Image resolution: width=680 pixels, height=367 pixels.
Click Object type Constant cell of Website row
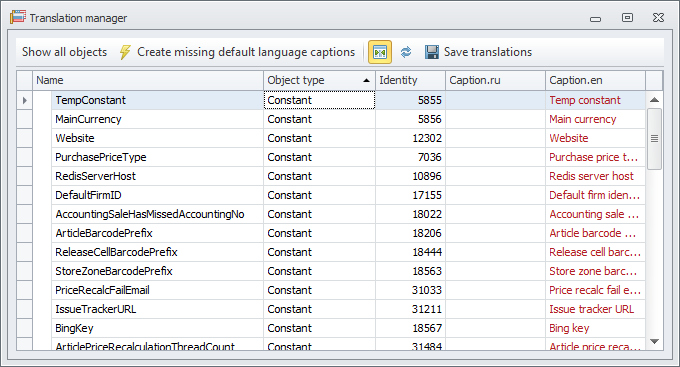click(319, 138)
